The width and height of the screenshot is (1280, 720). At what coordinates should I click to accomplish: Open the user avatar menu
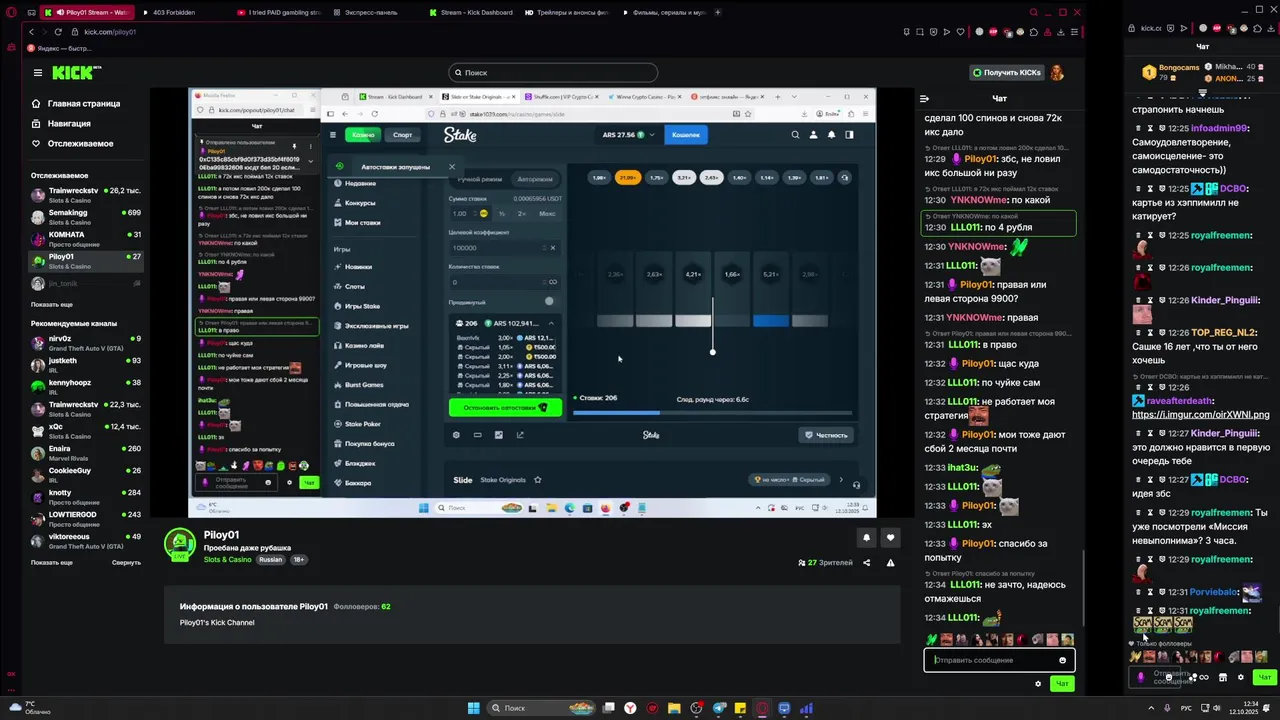(1057, 72)
